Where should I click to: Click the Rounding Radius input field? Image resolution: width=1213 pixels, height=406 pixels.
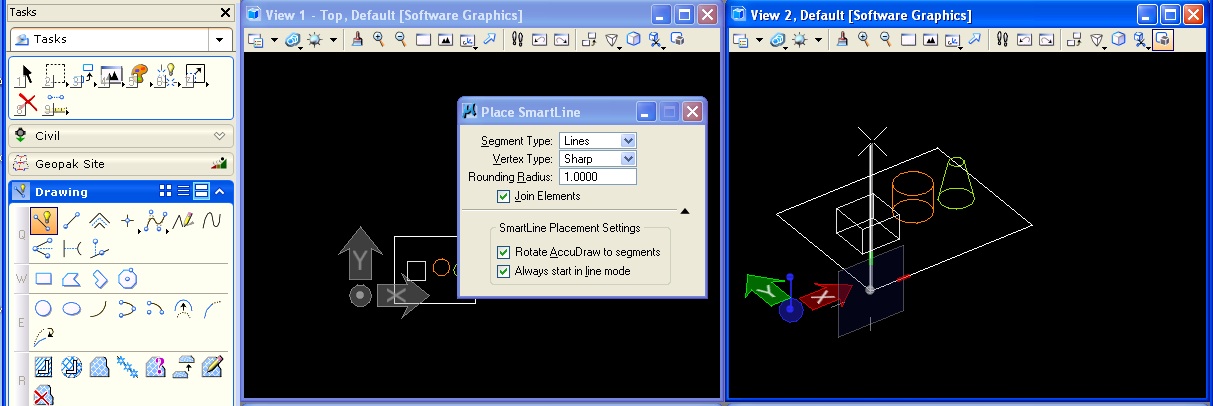(598, 177)
